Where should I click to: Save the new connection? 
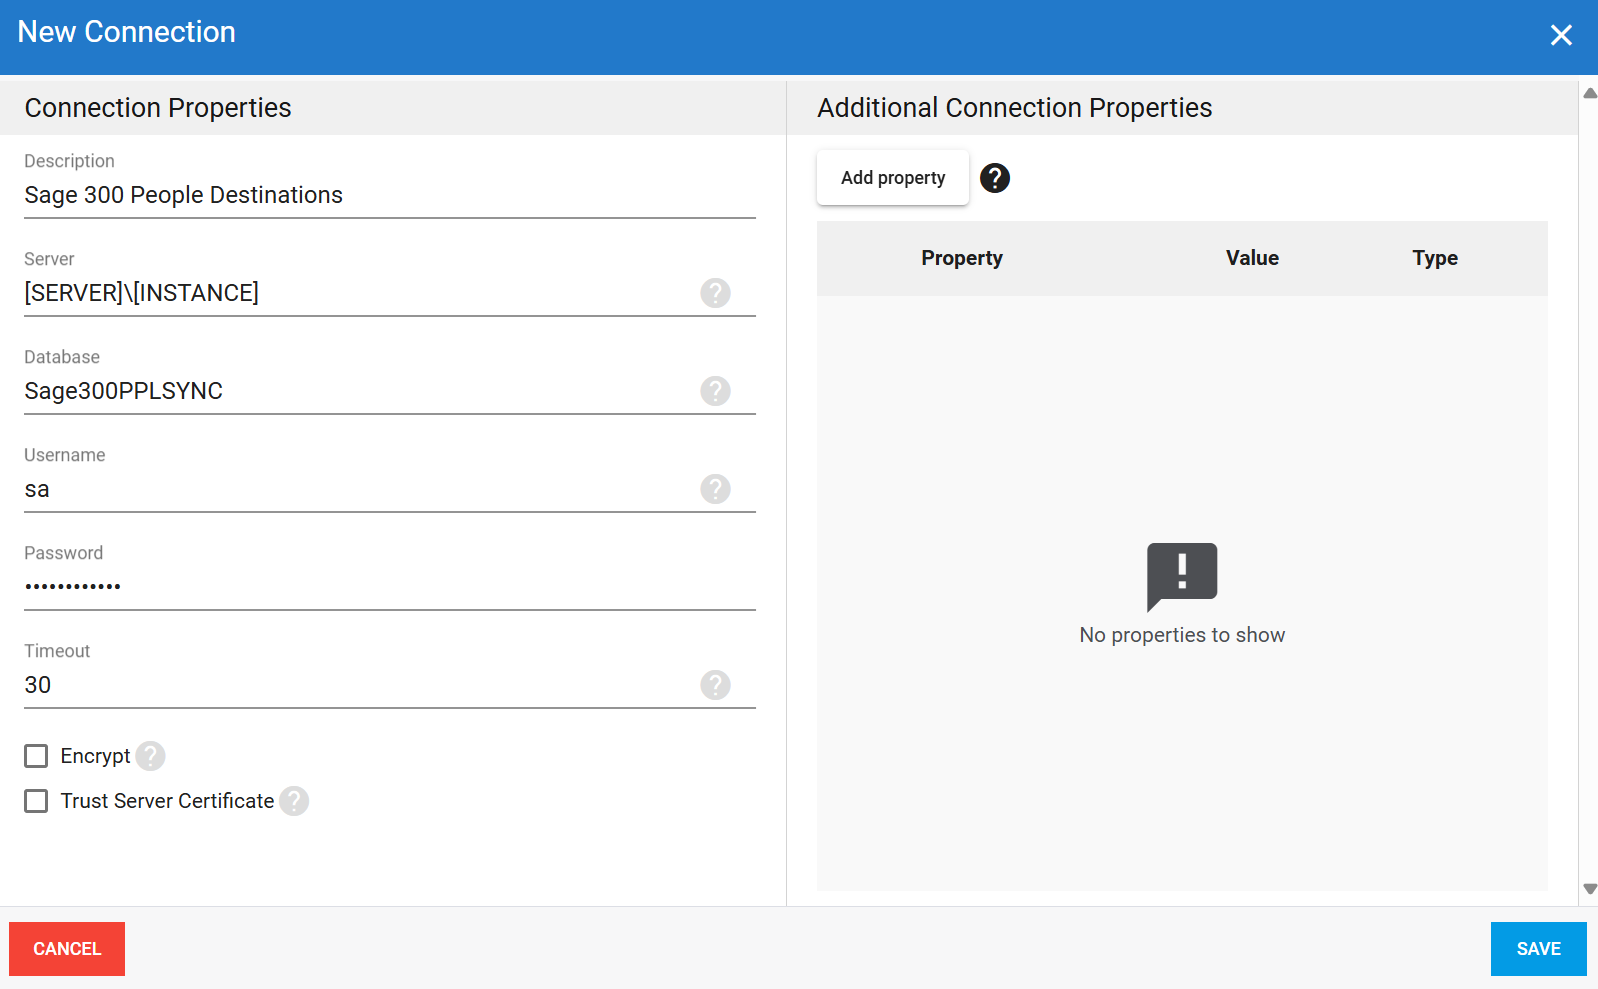[x=1537, y=949]
